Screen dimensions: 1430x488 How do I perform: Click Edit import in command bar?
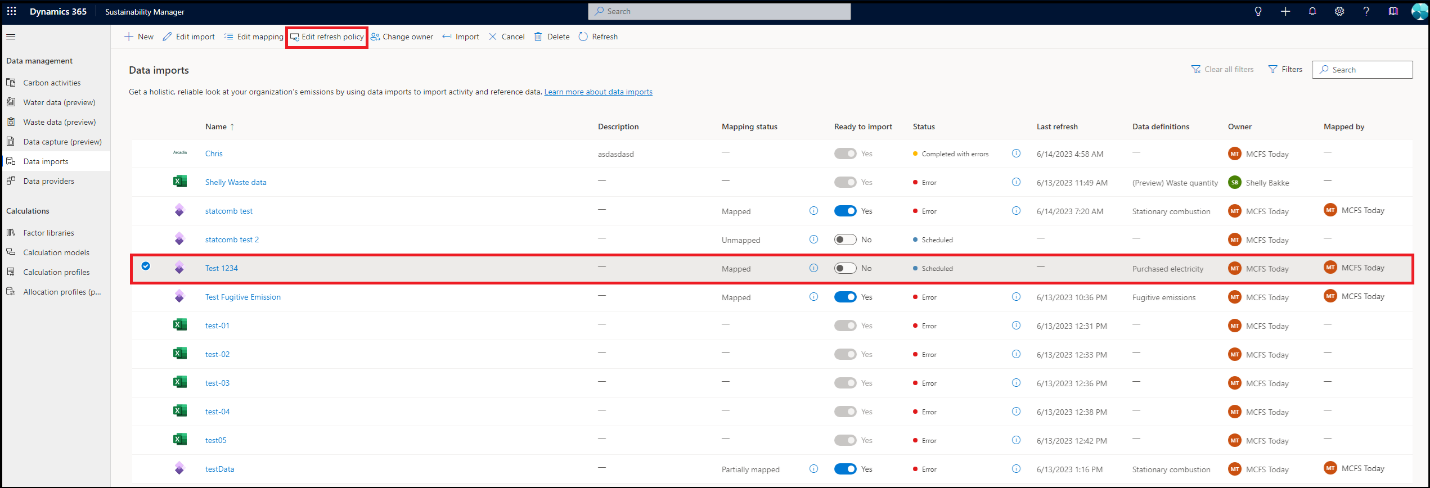click(188, 36)
